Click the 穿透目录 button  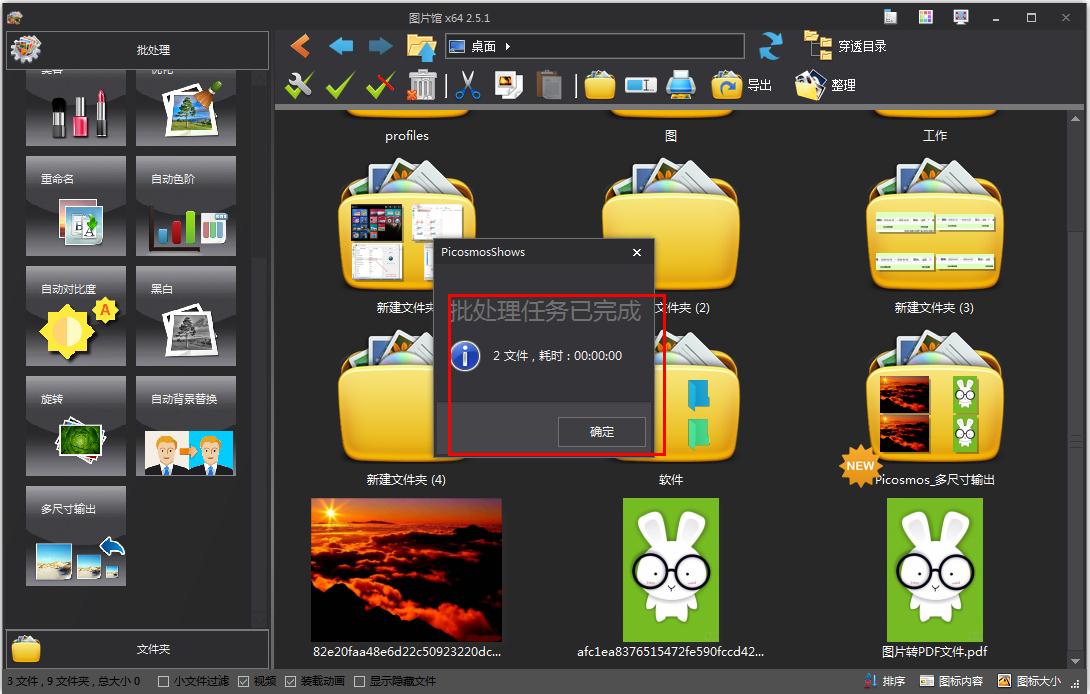point(846,46)
